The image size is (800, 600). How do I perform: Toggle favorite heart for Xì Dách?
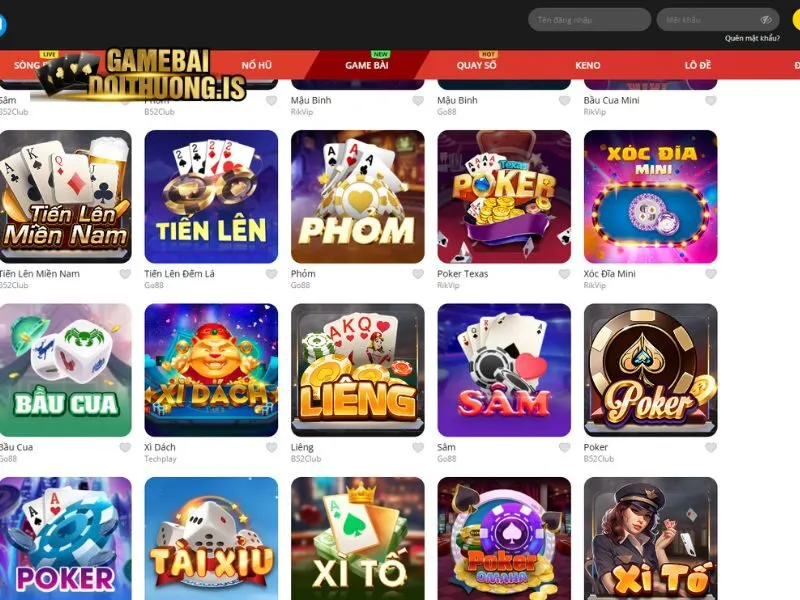tap(271, 447)
